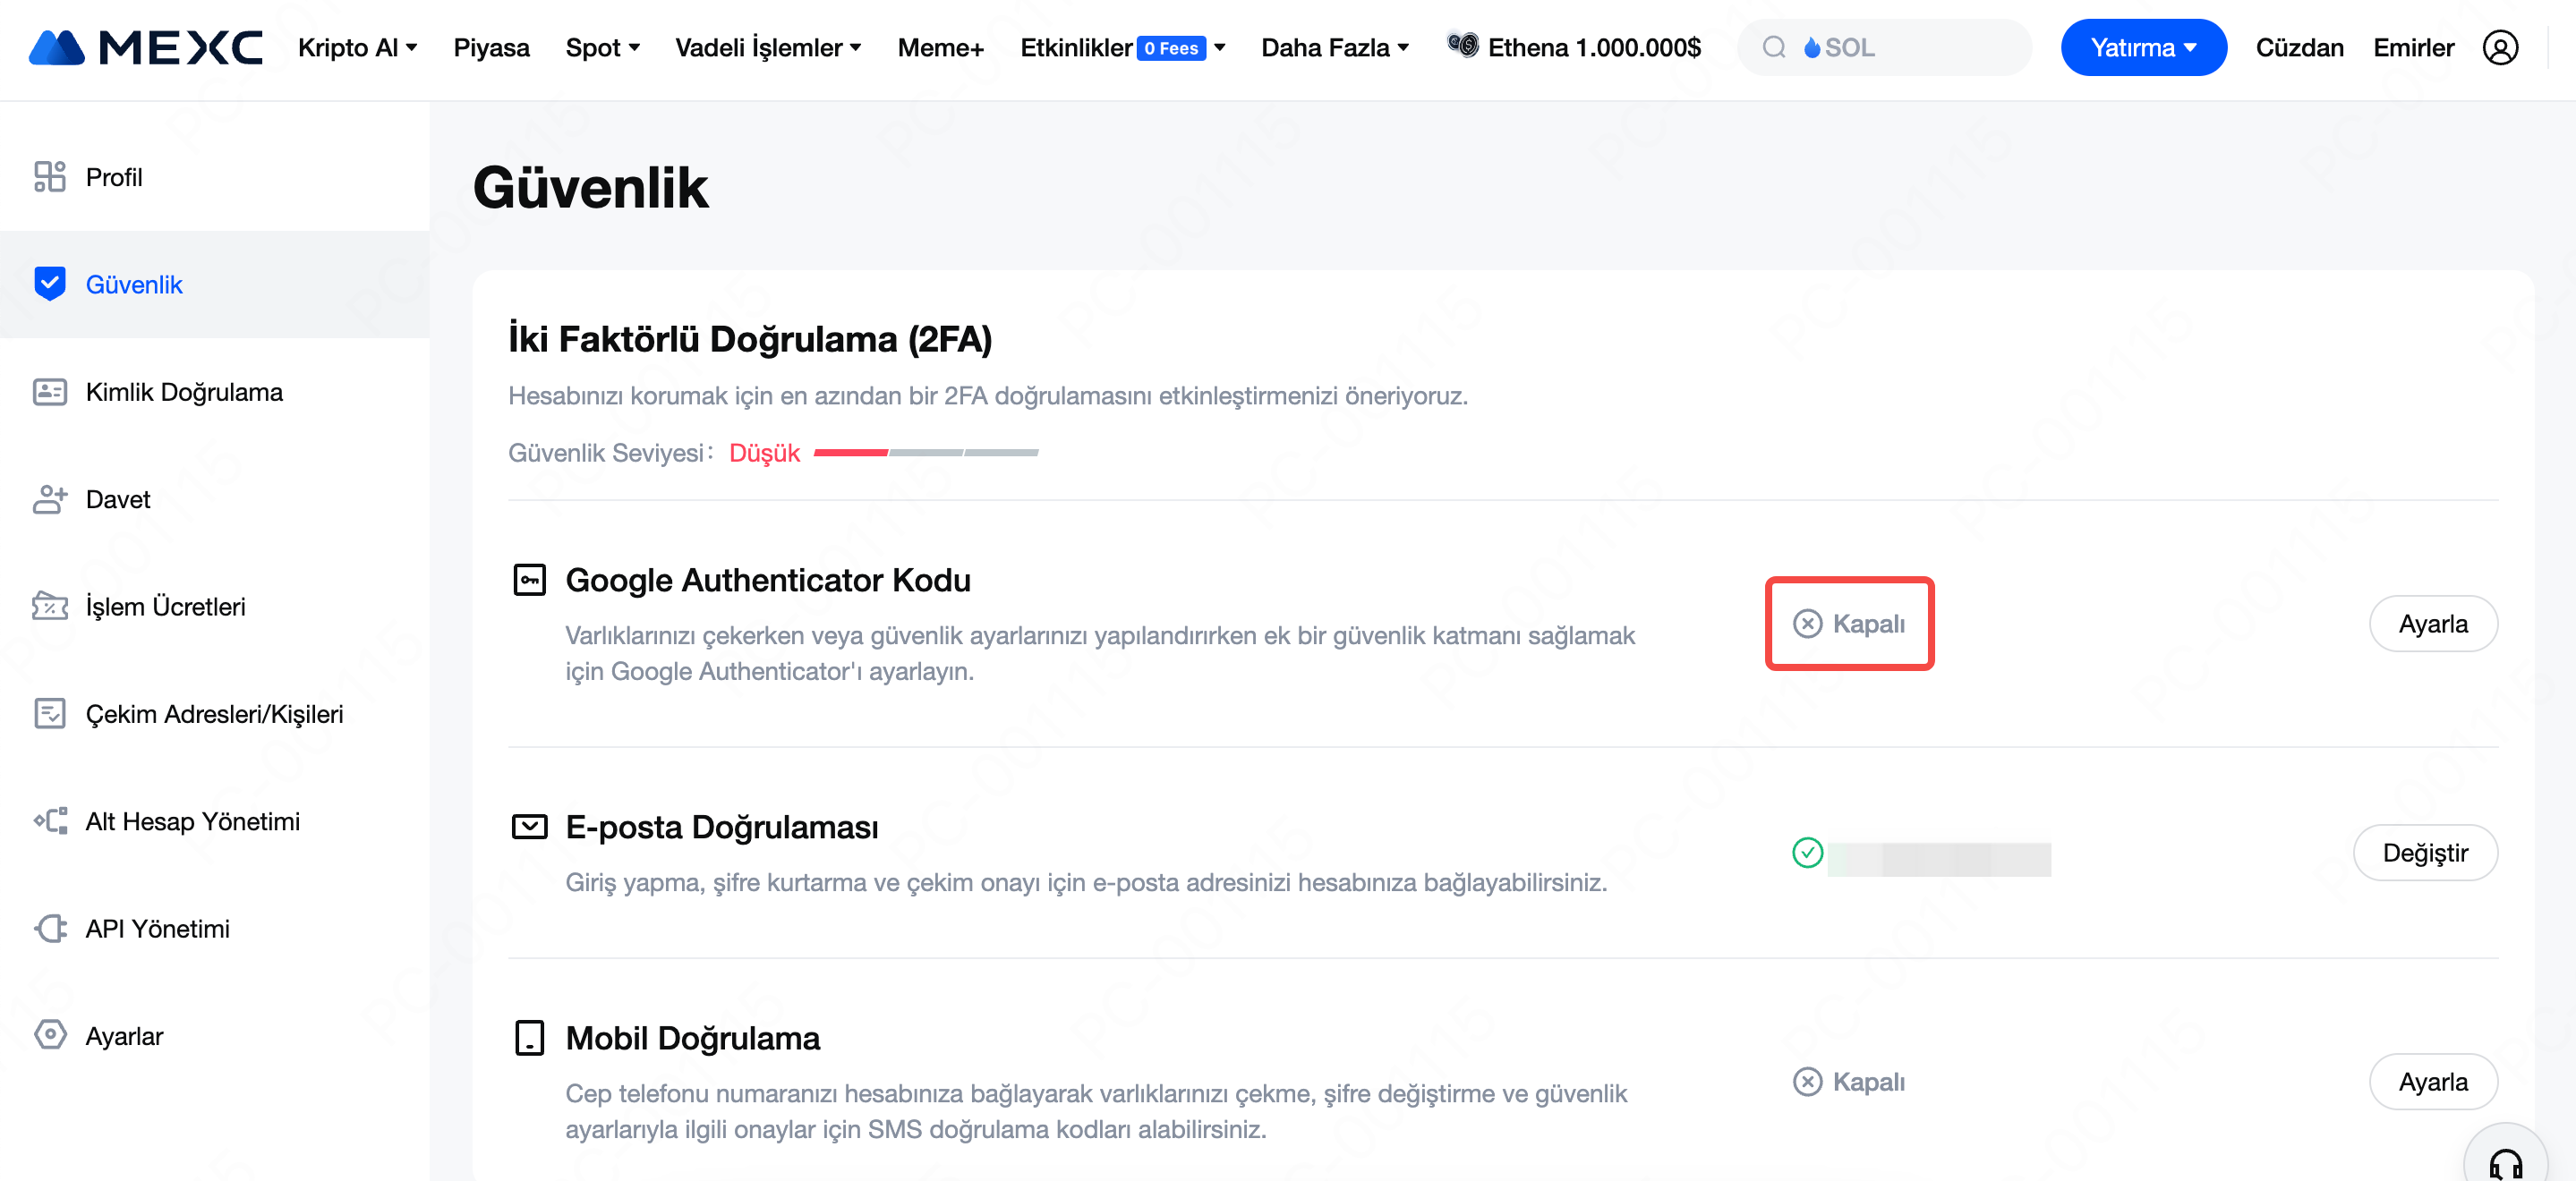The height and width of the screenshot is (1181, 2576).
Task: Open Çekim Adresleri/Kişileri in sidebar
Action: click(214, 714)
